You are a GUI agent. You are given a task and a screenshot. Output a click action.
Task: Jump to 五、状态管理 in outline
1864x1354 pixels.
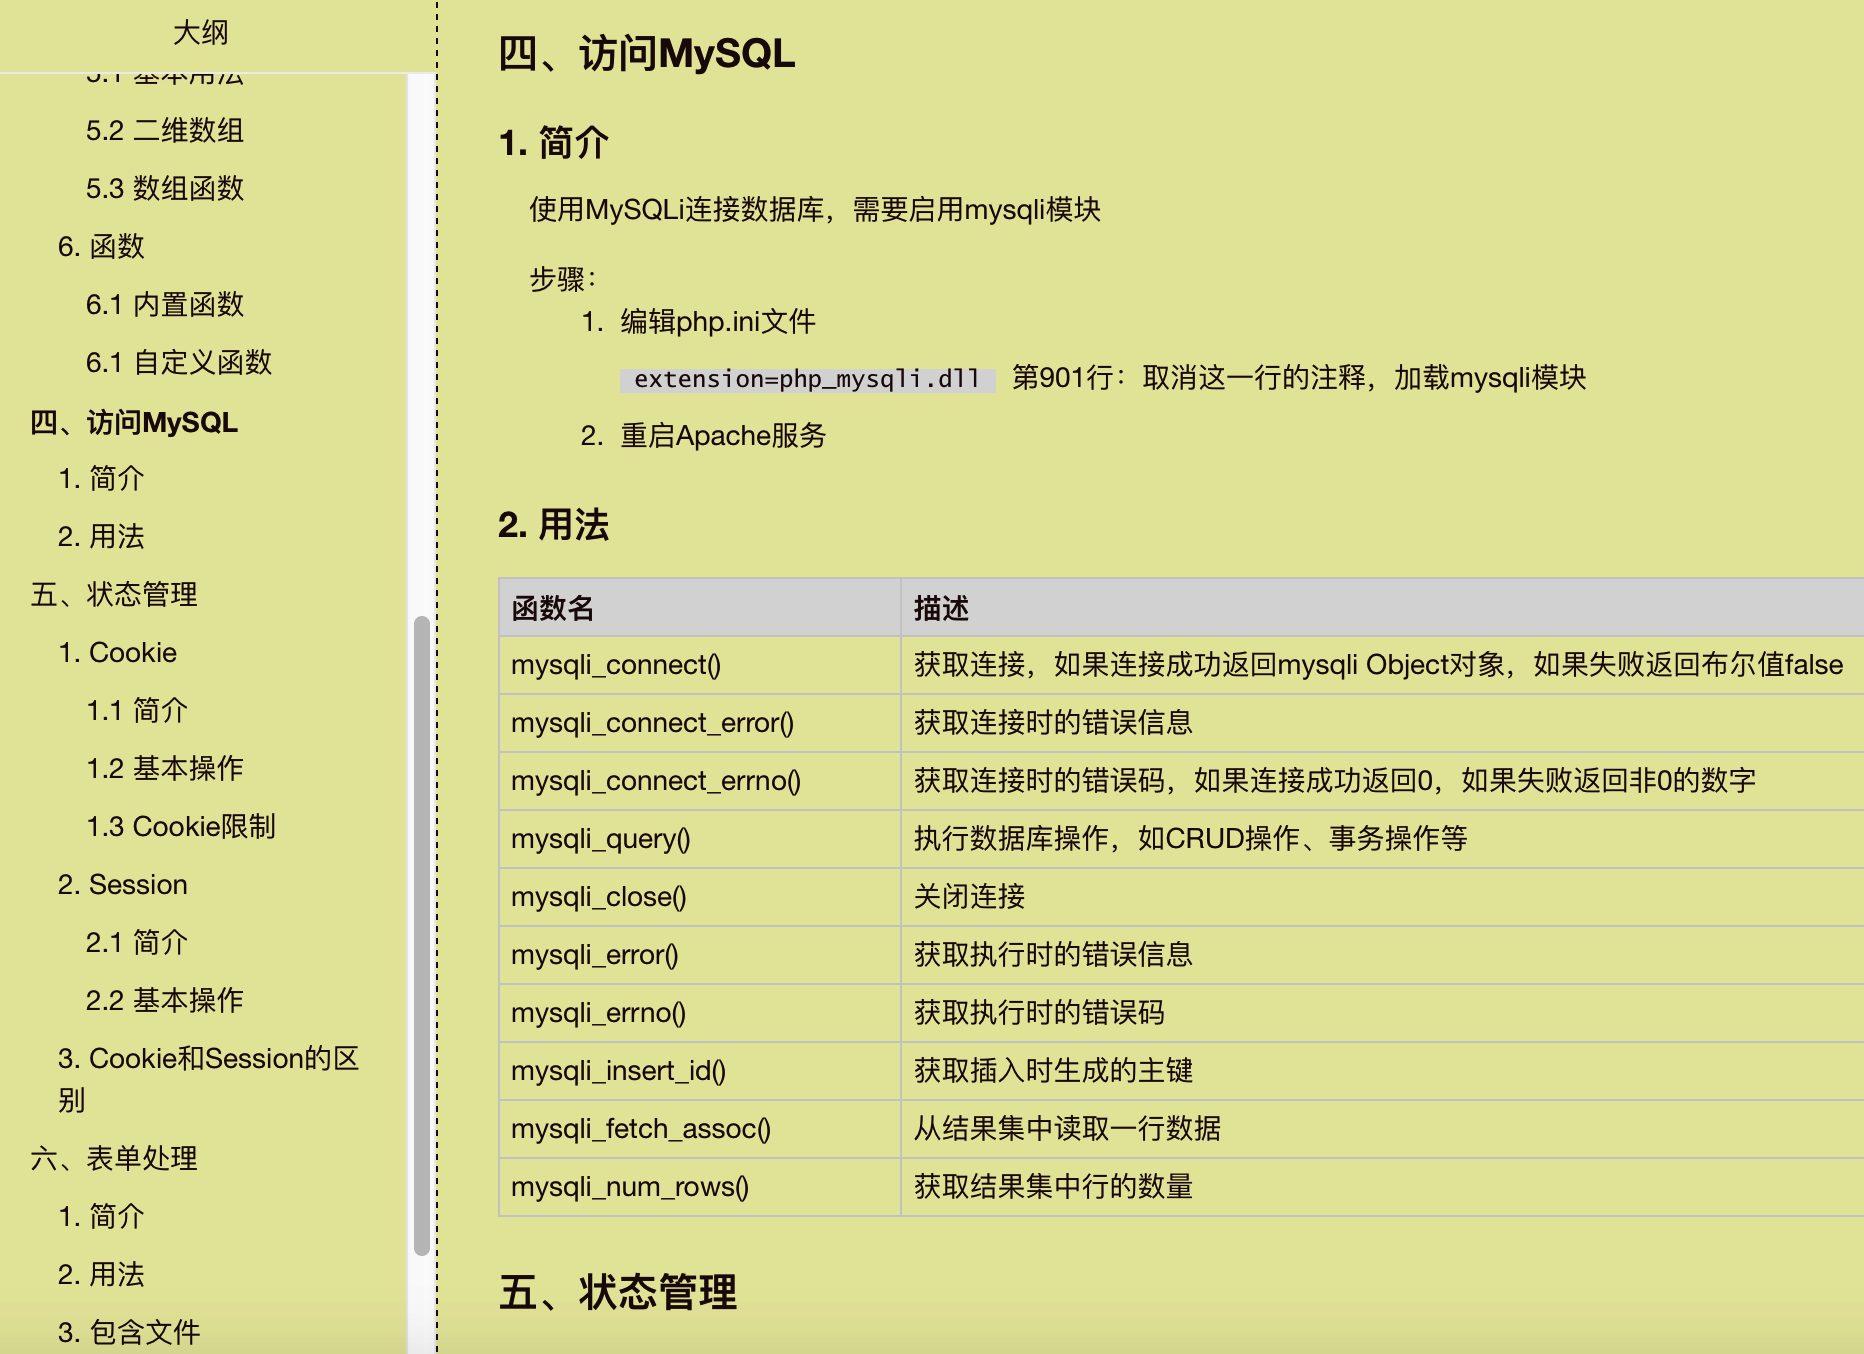(x=114, y=594)
